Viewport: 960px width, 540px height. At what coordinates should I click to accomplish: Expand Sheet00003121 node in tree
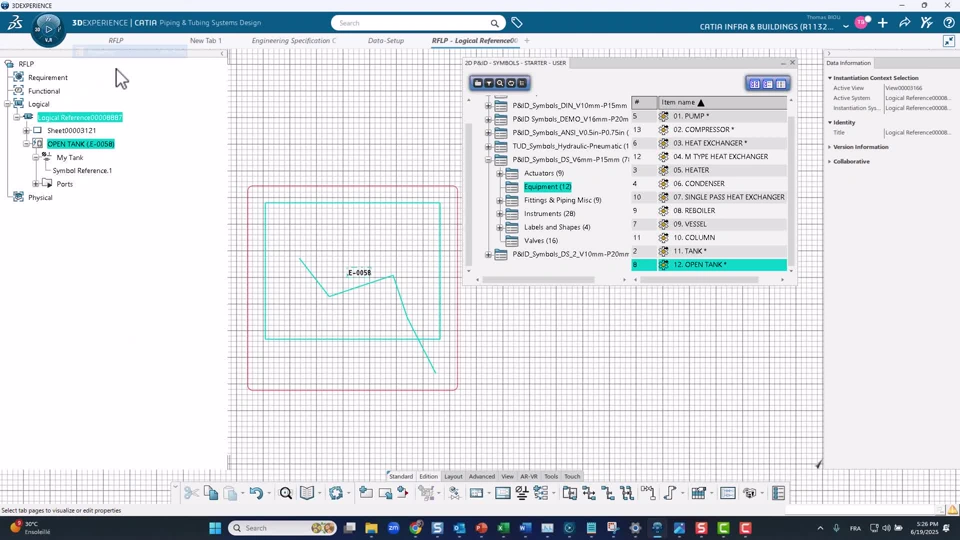(x=26, y=130)
